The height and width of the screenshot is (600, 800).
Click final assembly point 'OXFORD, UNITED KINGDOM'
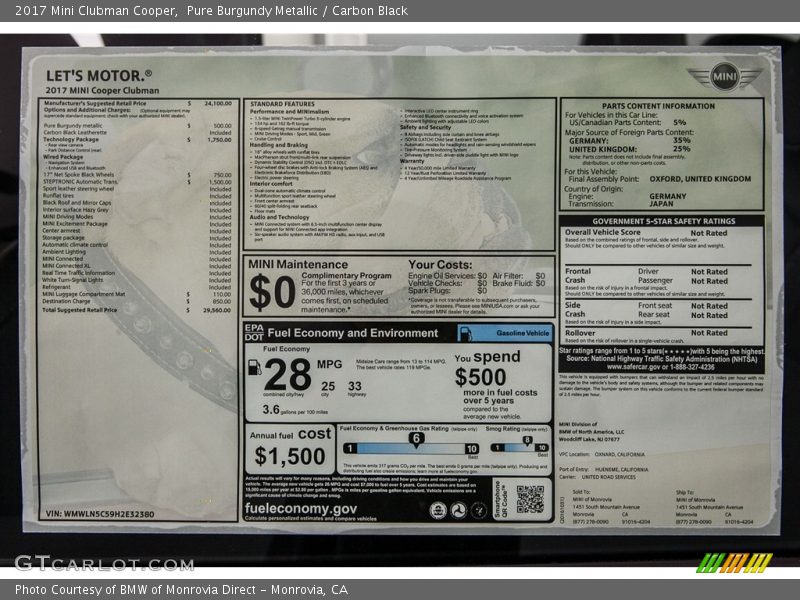pyautogui.click(x=700, y=179)
